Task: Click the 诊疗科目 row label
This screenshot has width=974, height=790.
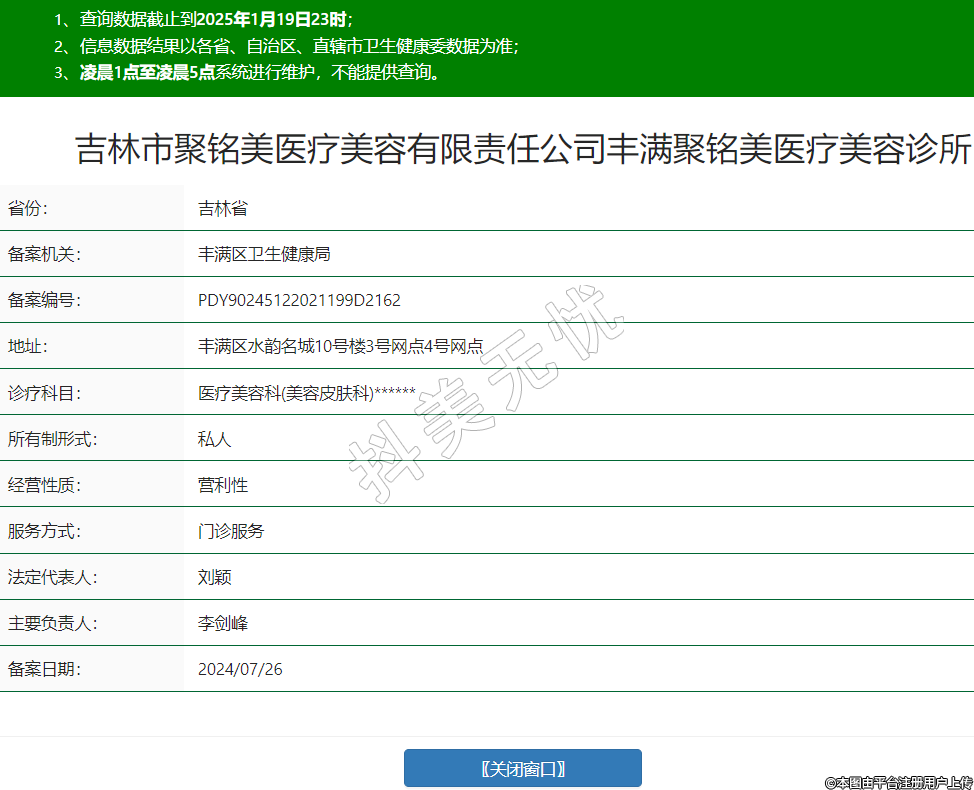Action: (44, 393)
